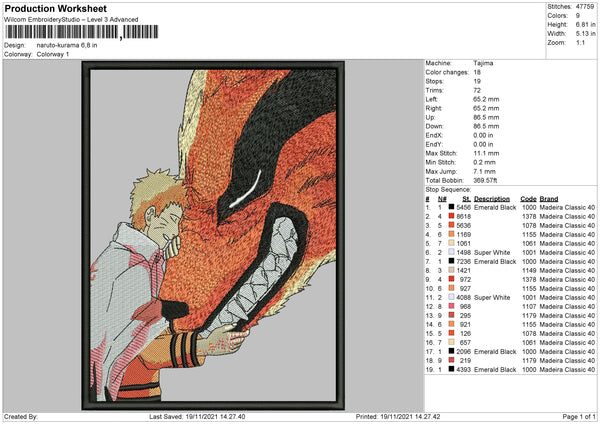
Task: Select the Height value 6.81 in
Action: coord(585,24)
